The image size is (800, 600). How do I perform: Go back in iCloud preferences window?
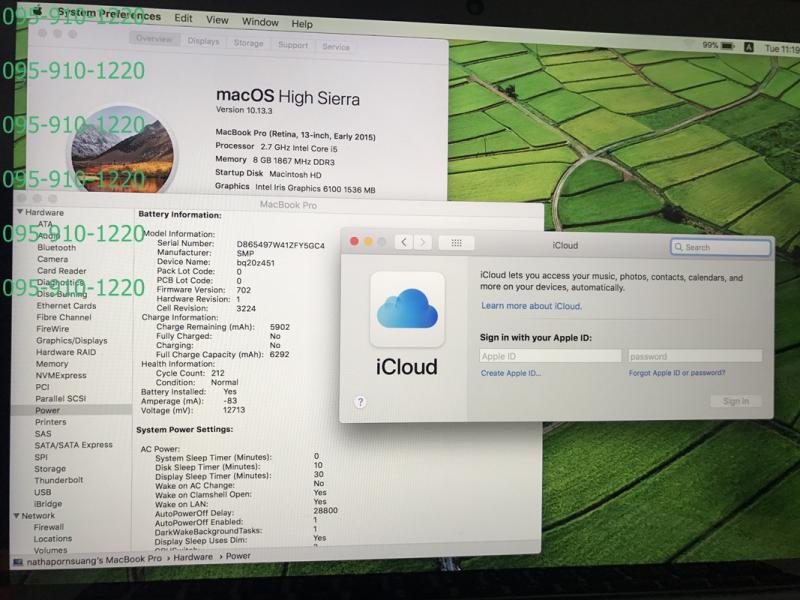[x=404, y=242]
